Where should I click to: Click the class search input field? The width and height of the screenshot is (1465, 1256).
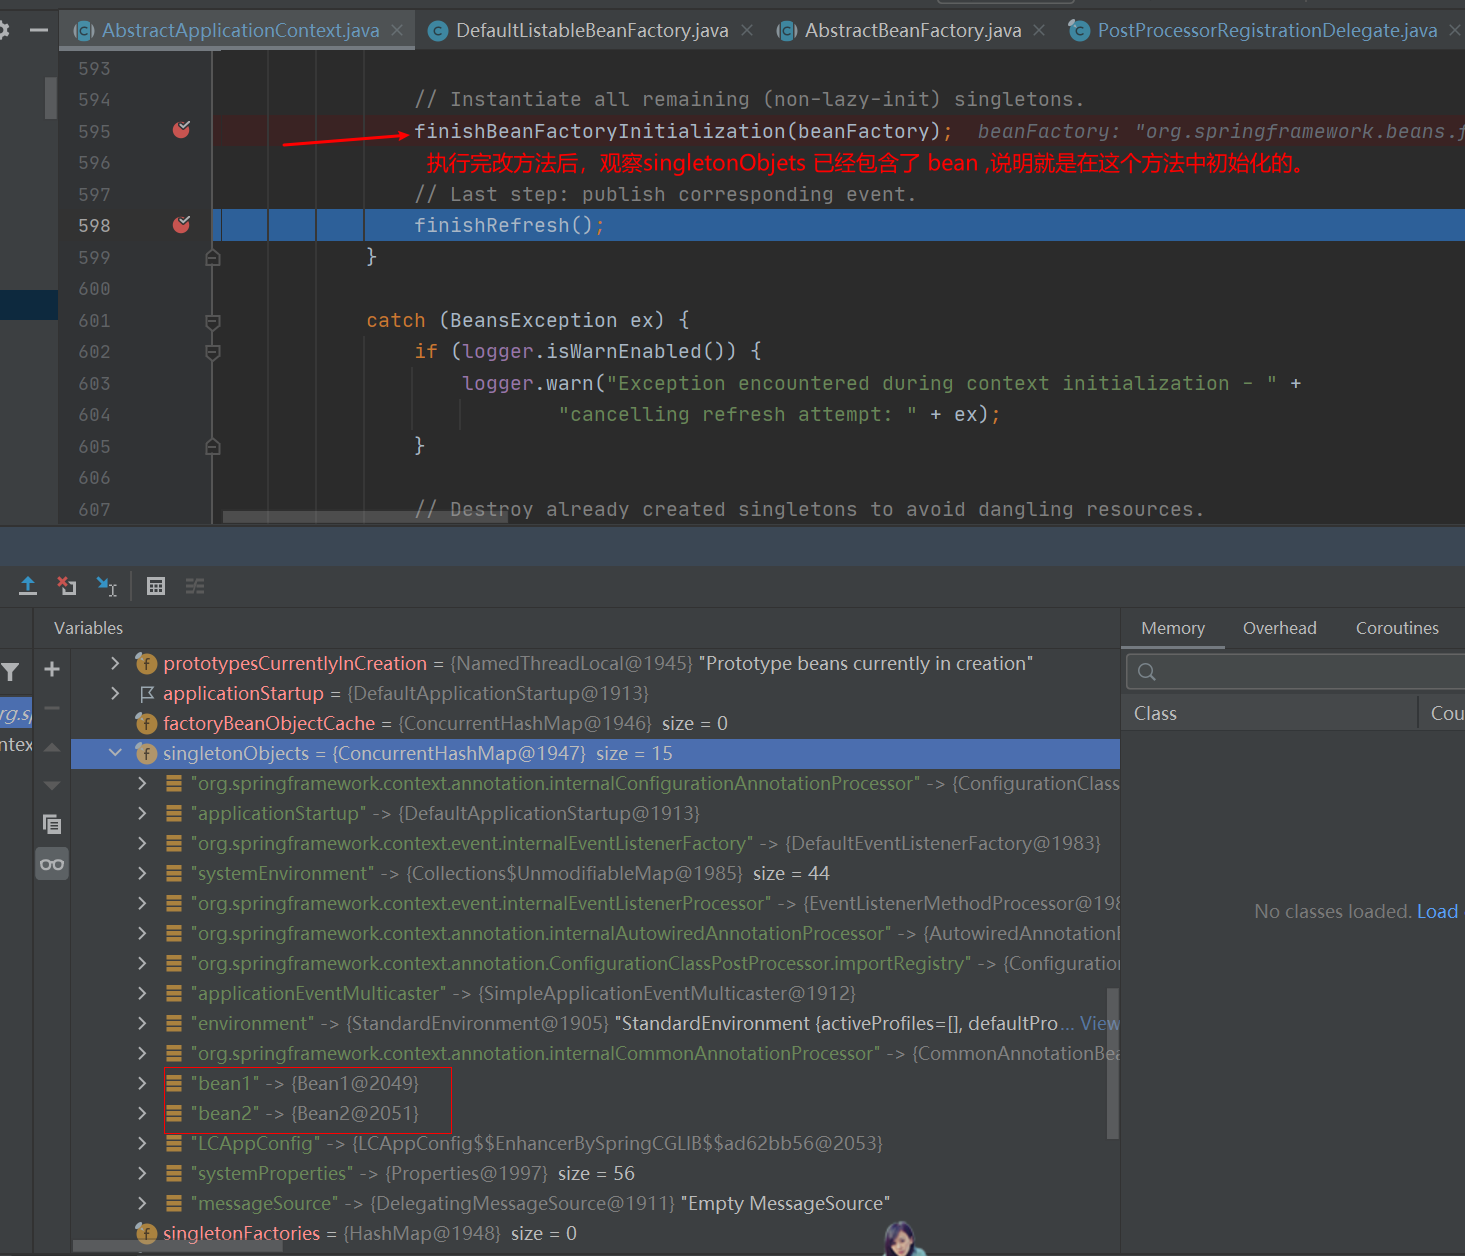(1295, 672)
